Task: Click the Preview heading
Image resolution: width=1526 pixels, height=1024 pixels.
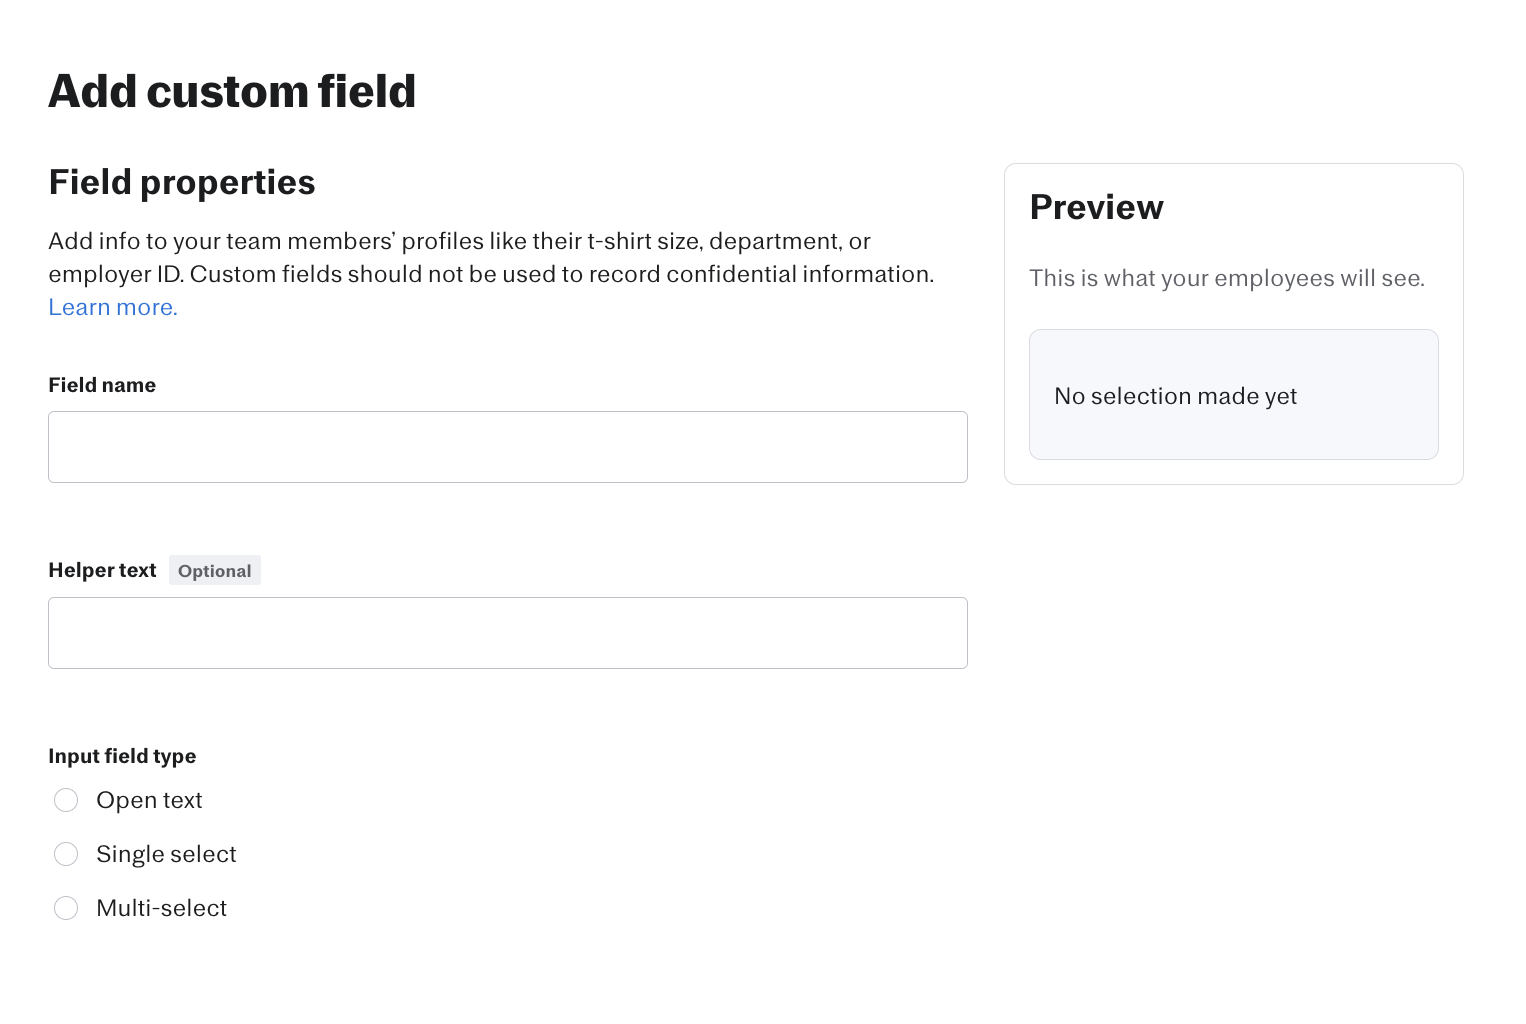Action: click(x=1096, y=207)
